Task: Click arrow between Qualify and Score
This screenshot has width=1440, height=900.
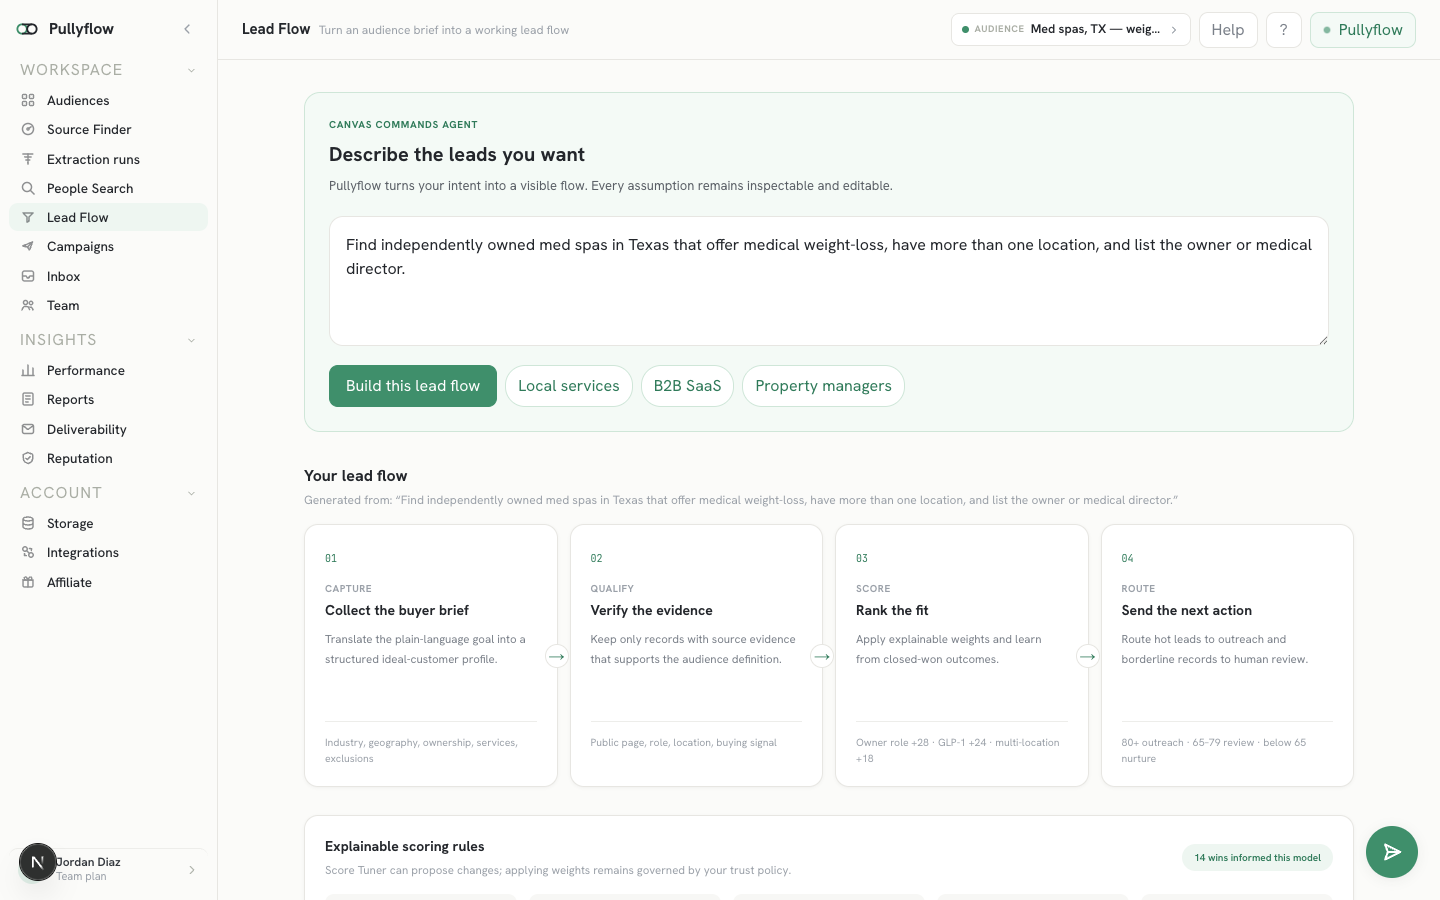Action: tap(822, 656)
